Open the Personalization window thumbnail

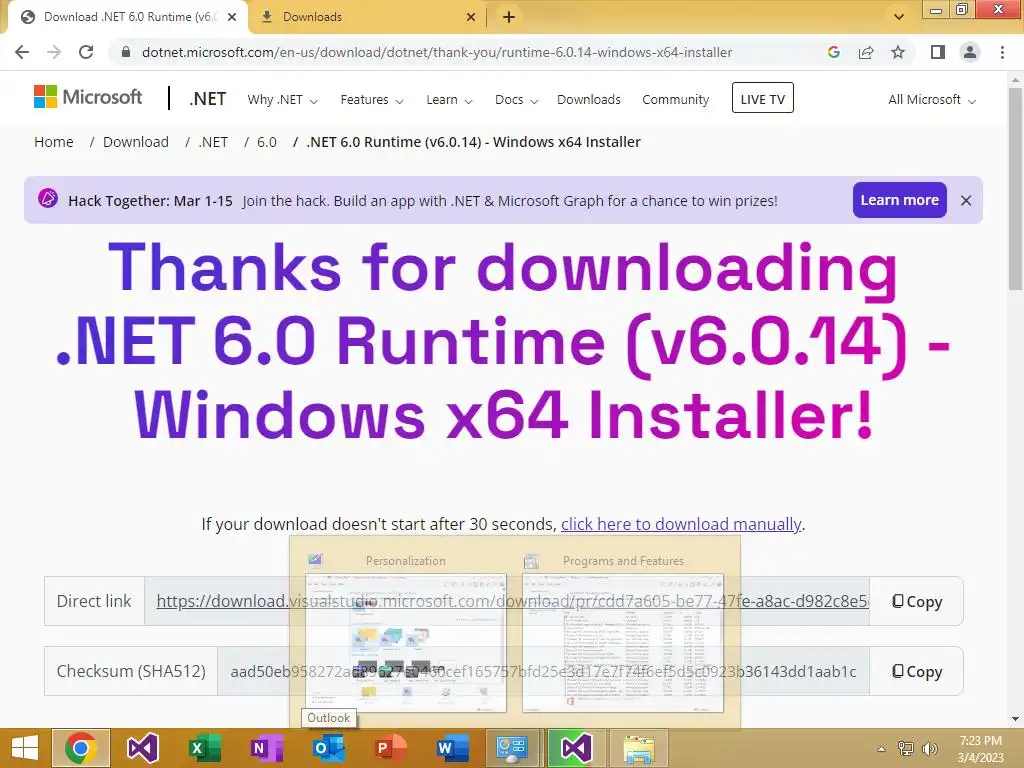coord(406,643)
